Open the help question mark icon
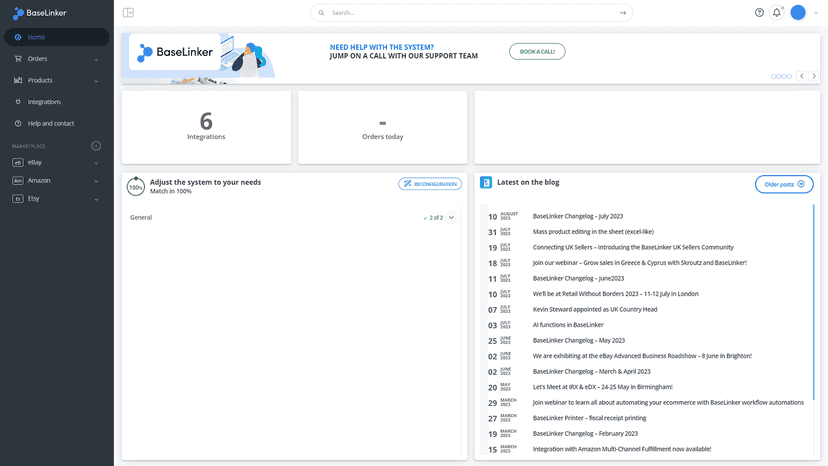This screenshot has width=828, height=466. click(x=759, y=13)
